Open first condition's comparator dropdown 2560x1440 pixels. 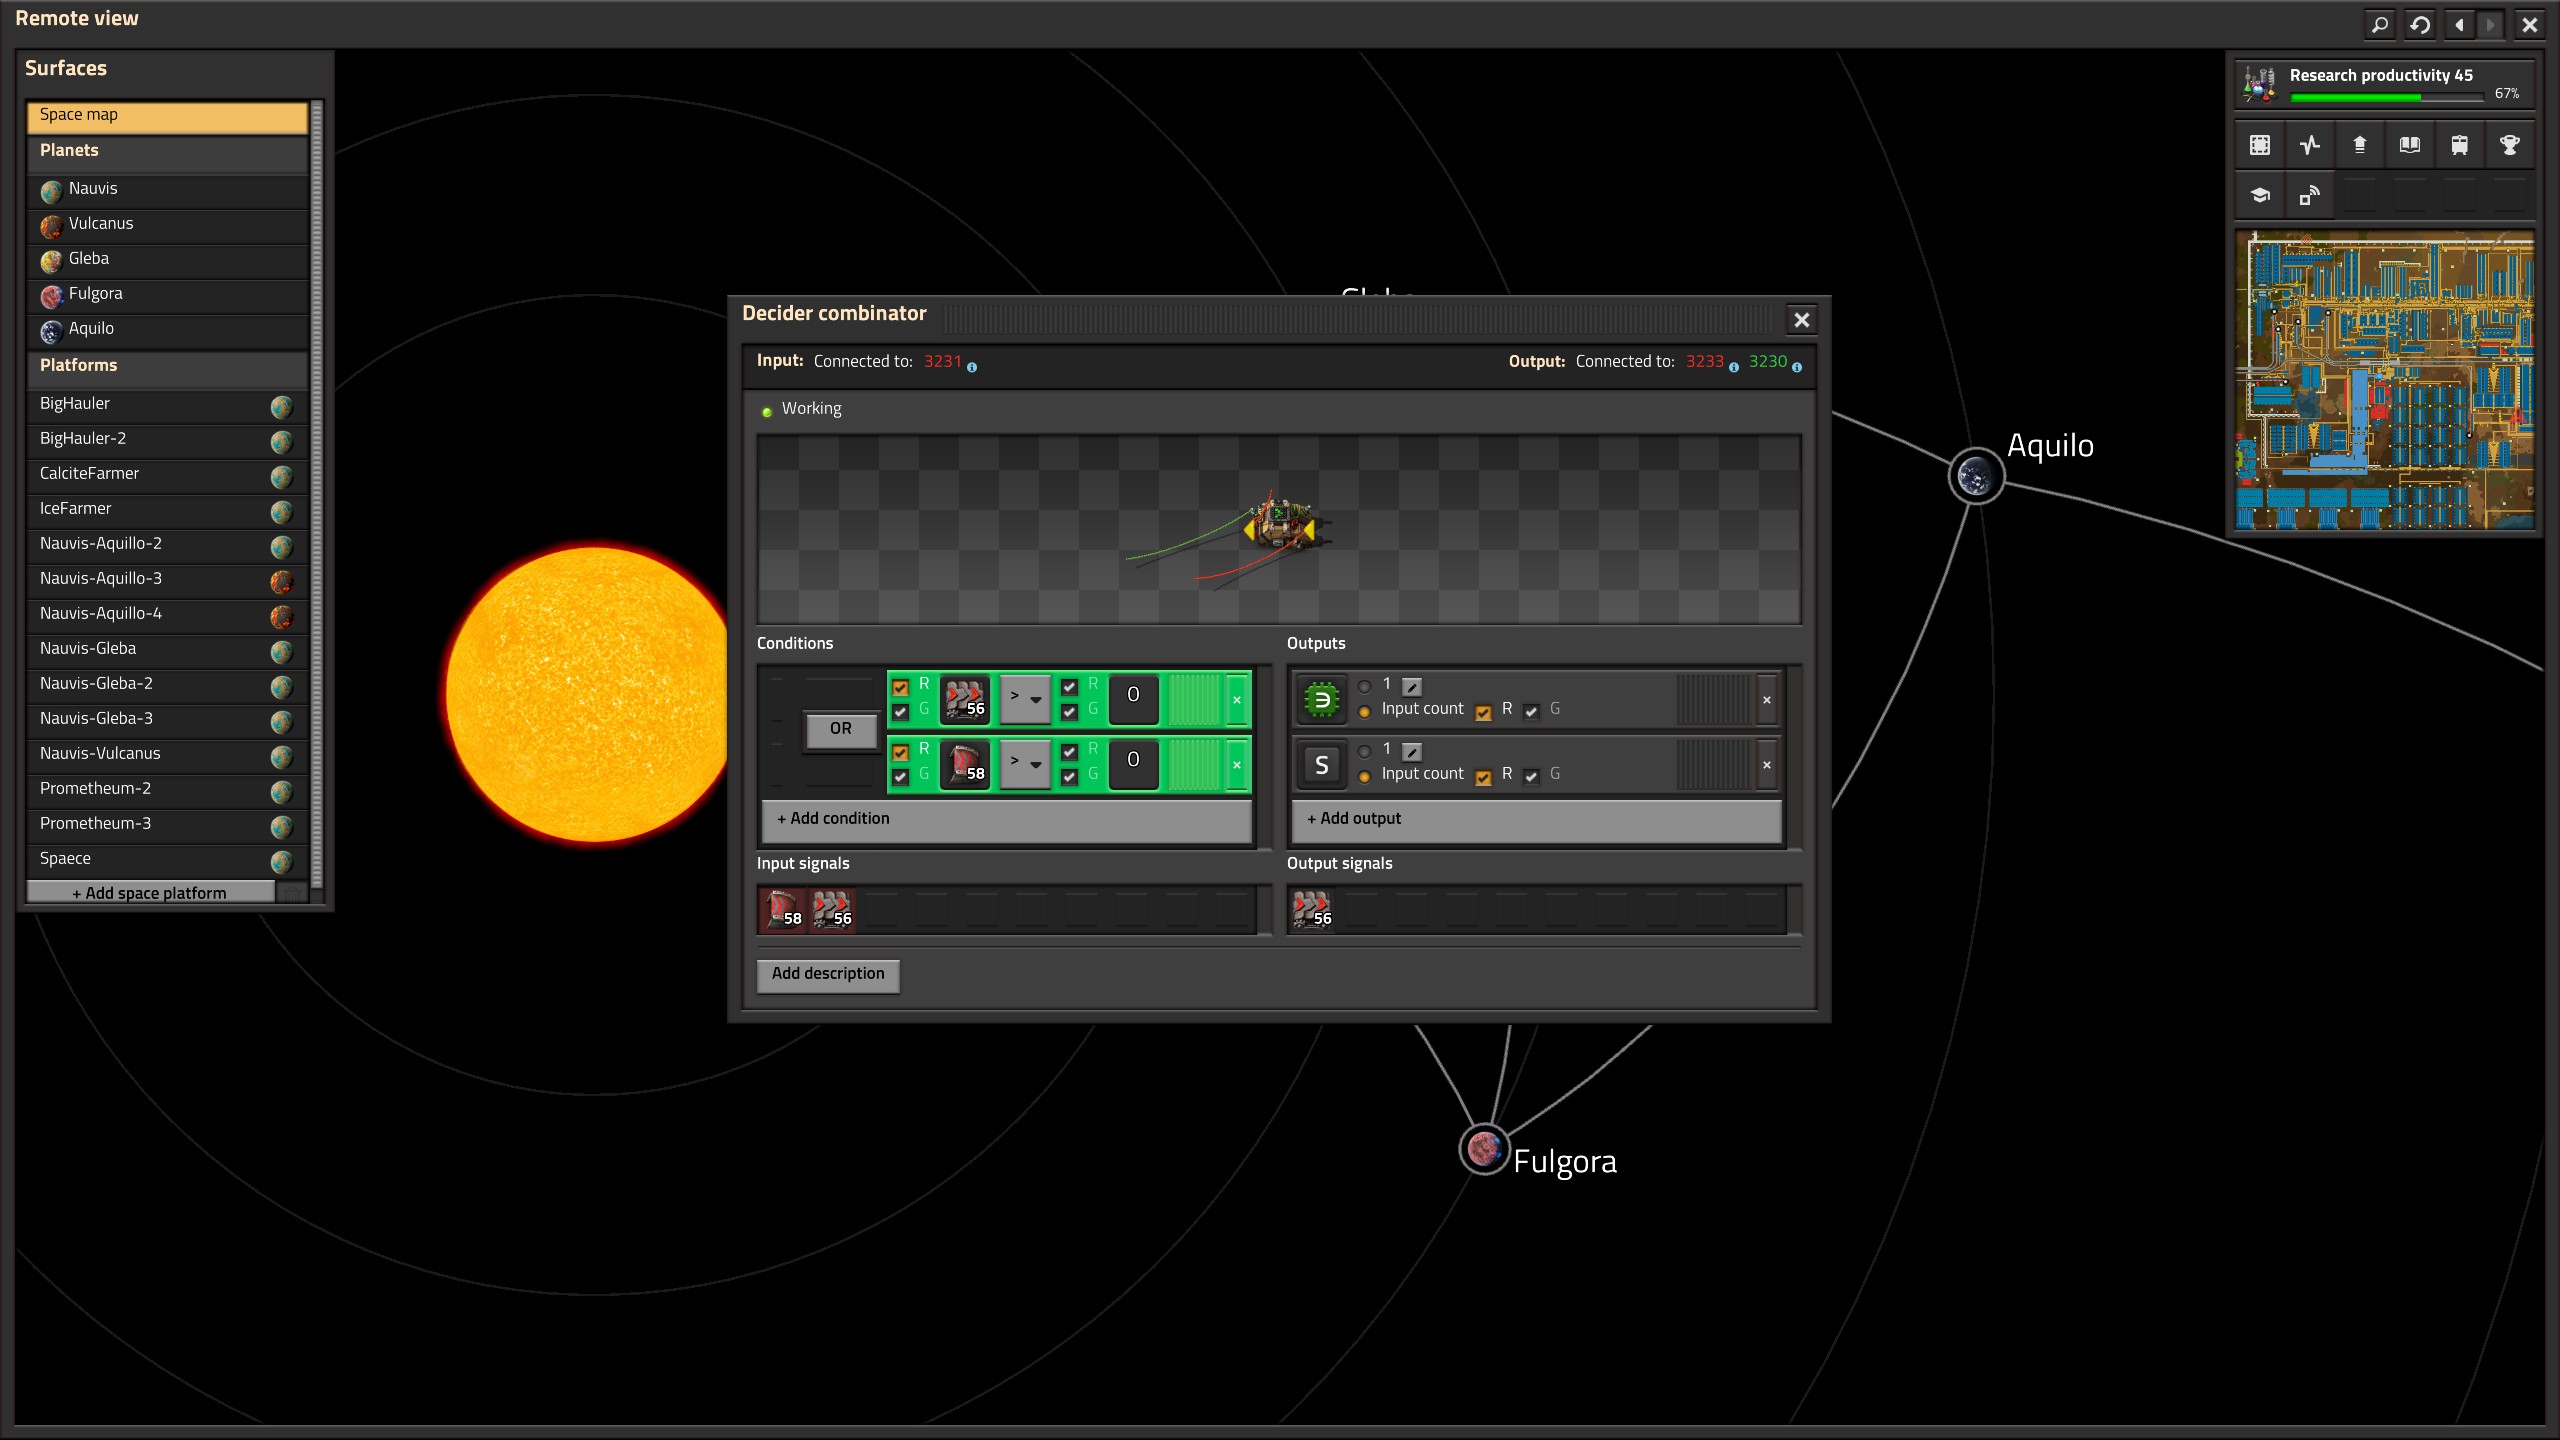tap(1025, 699)
